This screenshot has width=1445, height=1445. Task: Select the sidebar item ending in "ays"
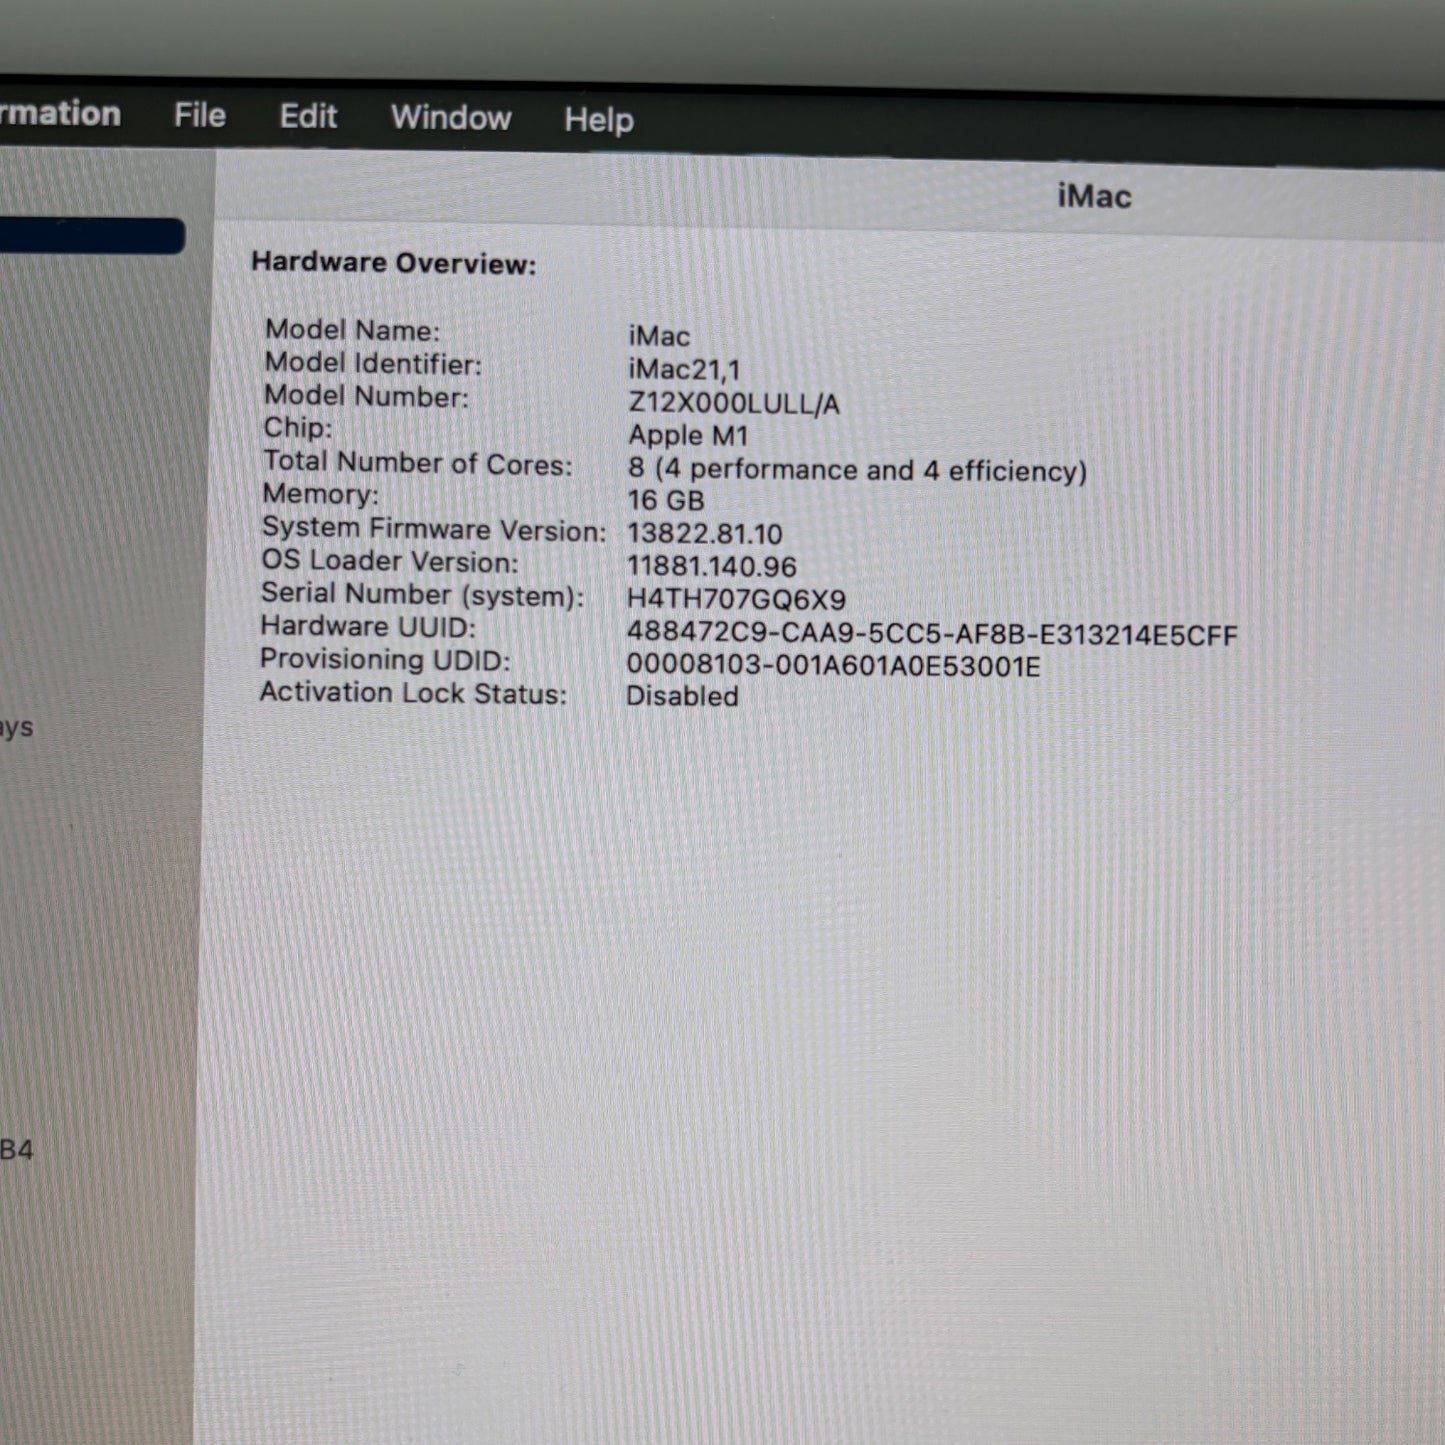(x=17, y=727)
